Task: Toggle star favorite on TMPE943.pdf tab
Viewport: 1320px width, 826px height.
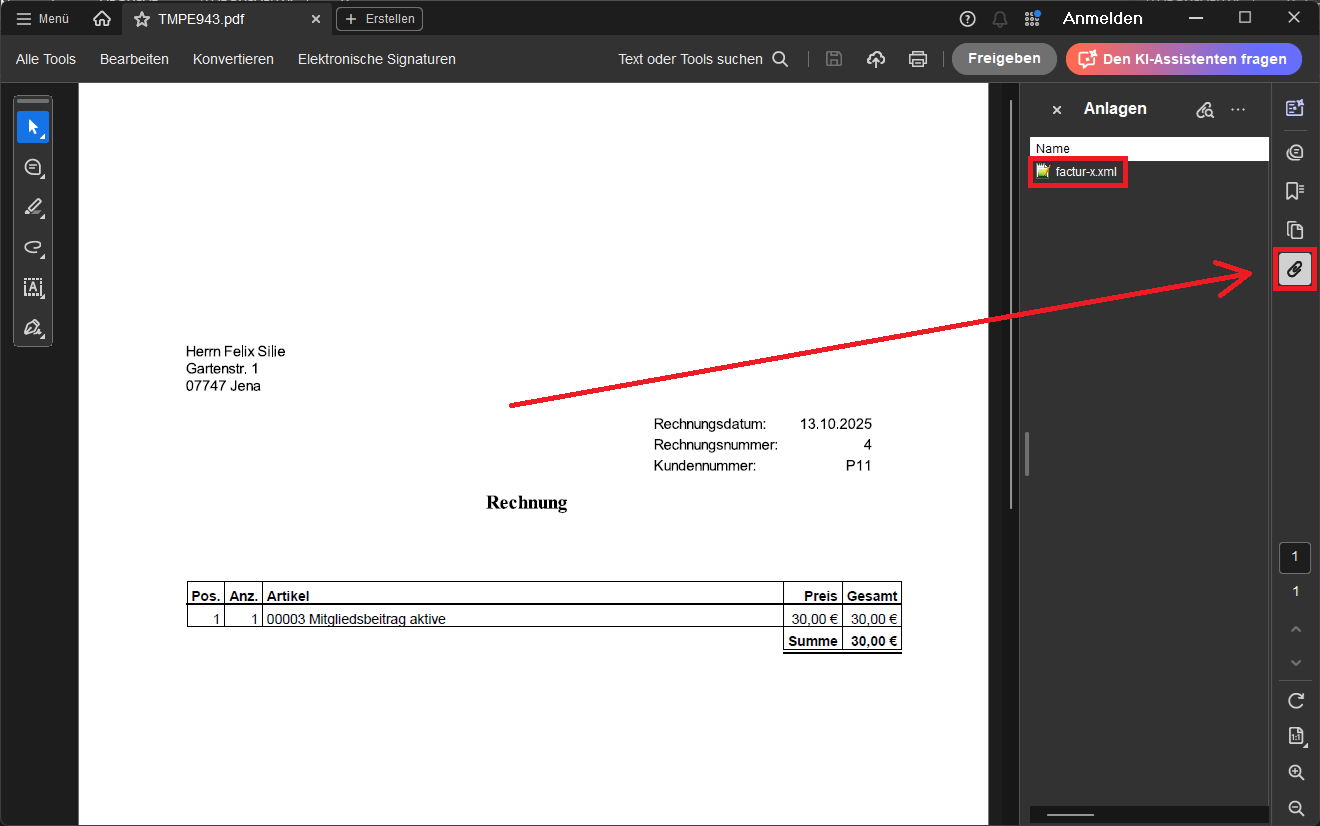Action: [141, 19]
